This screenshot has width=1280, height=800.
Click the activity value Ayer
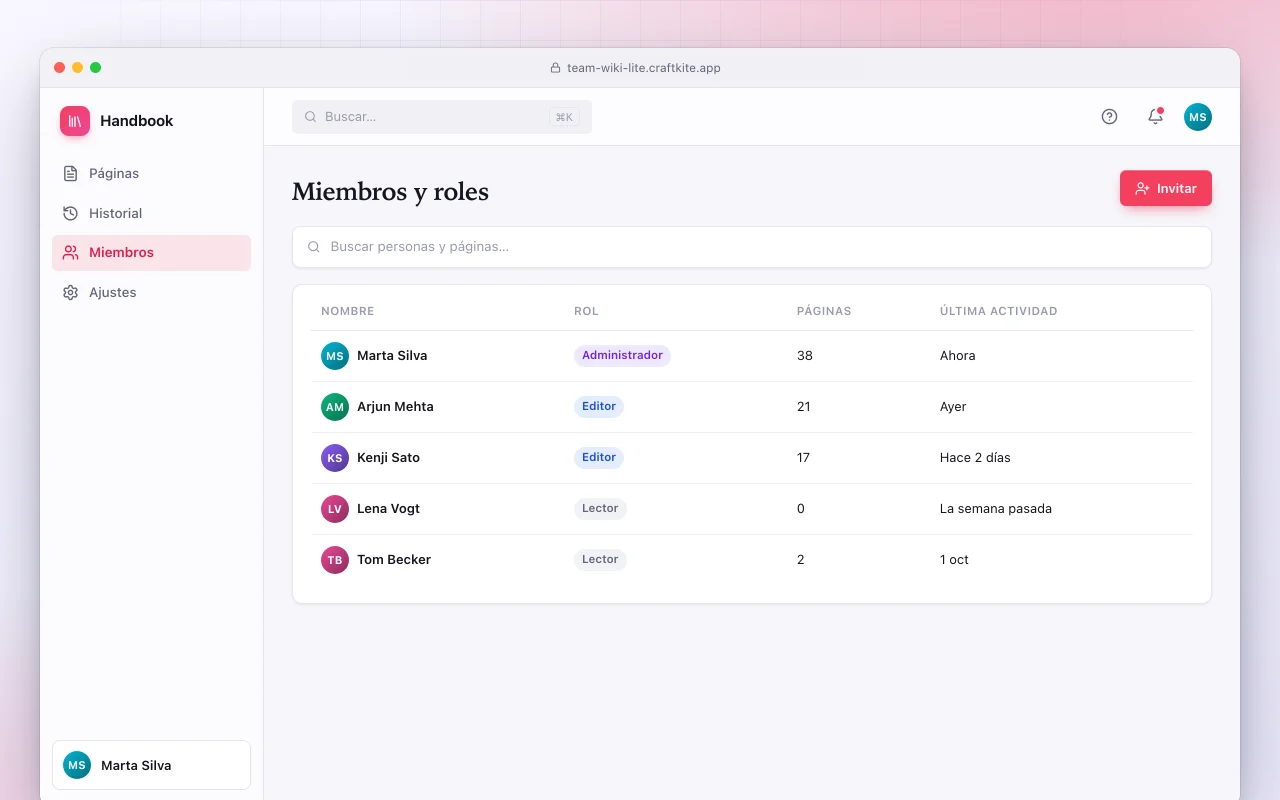point(953,407)
